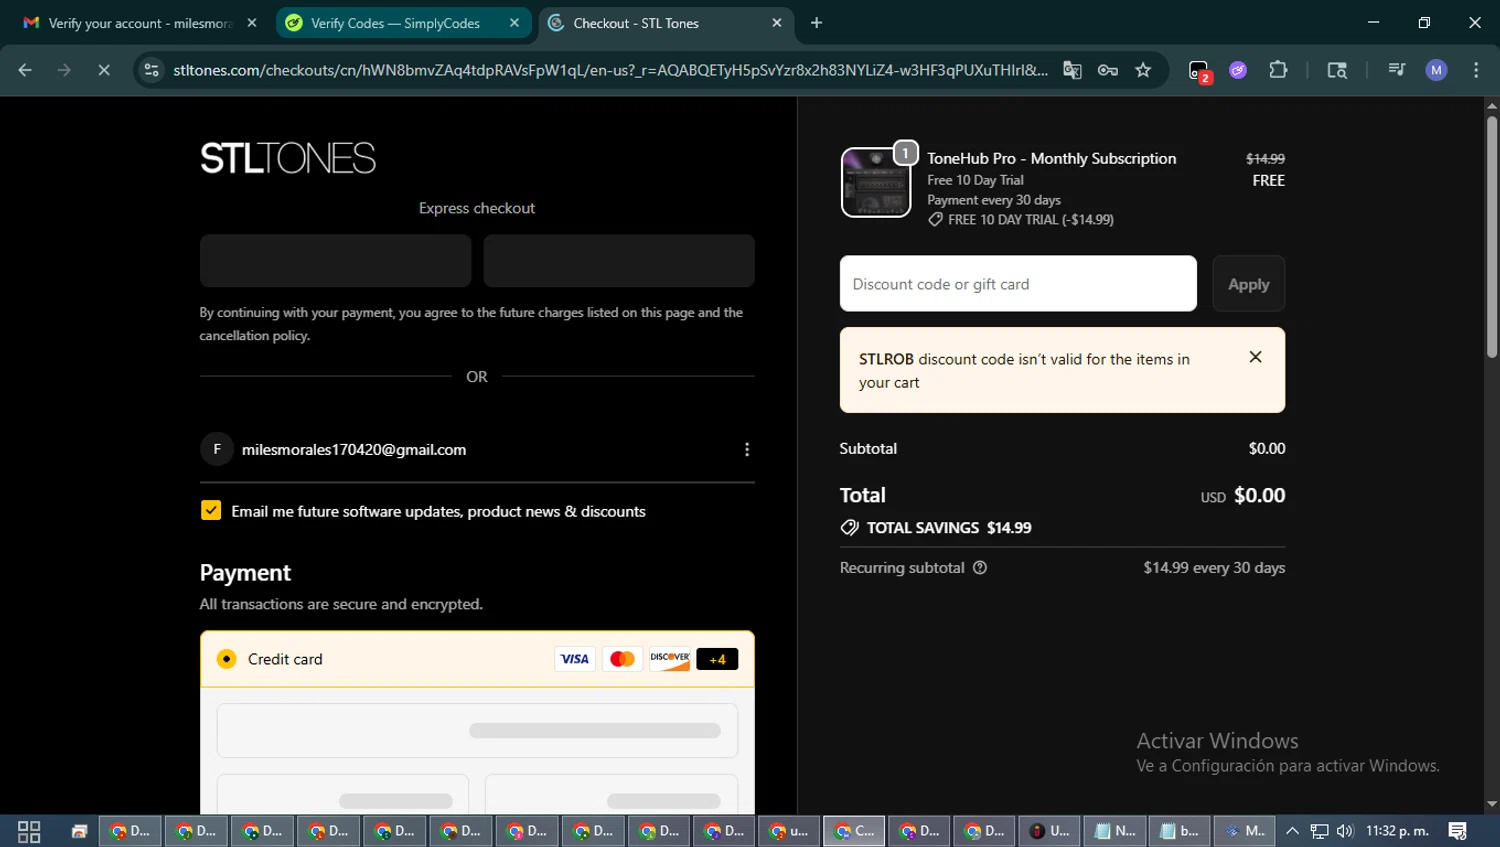Click the Visa card icon

click(x=574, y=659)
